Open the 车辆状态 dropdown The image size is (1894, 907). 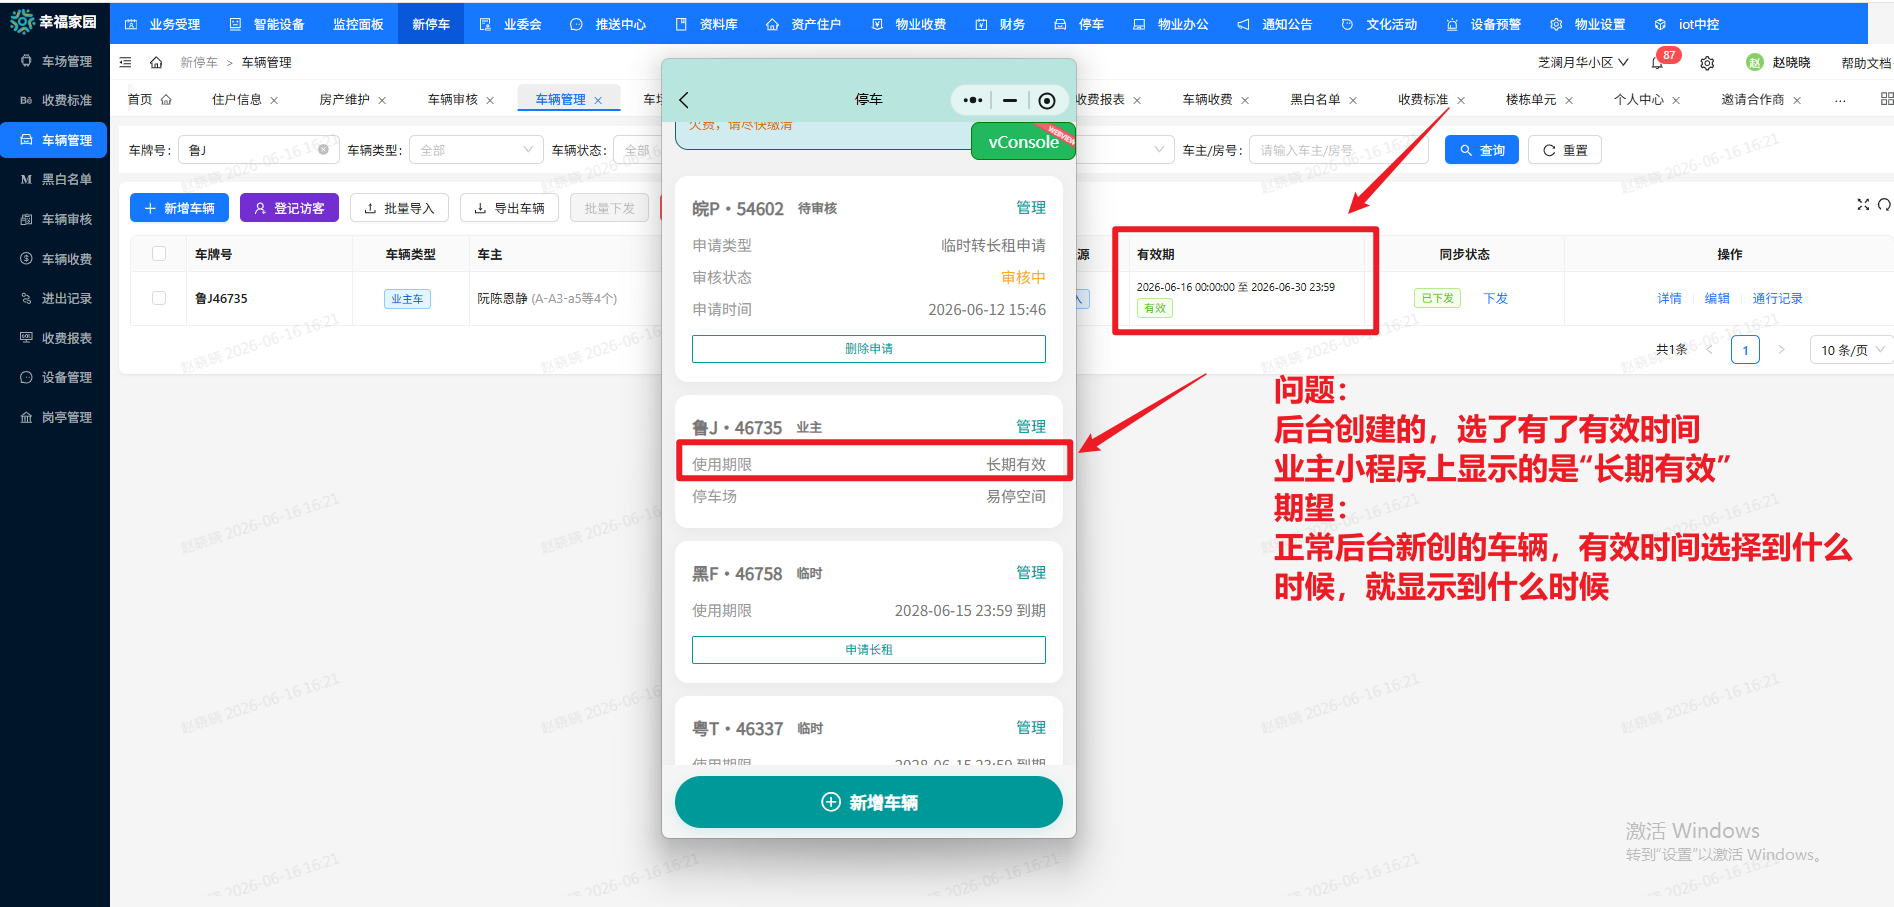point(638,150)
